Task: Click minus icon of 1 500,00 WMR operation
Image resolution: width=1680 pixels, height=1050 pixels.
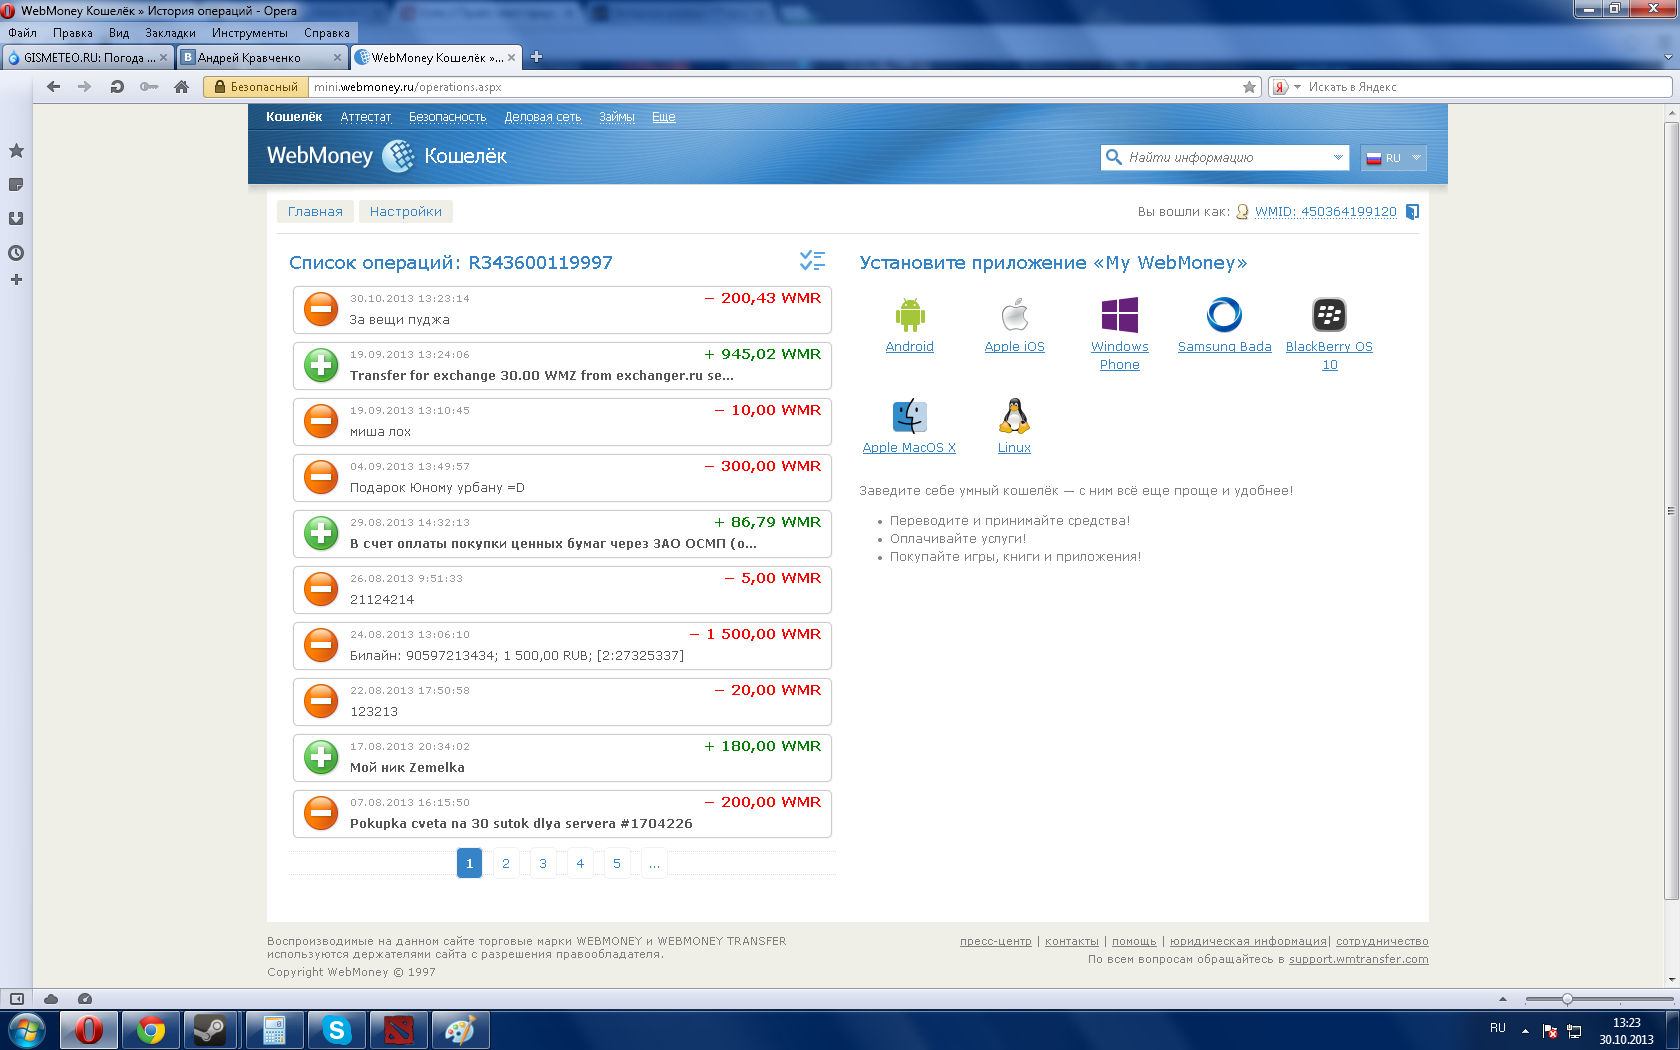Action: click(321, 645)
